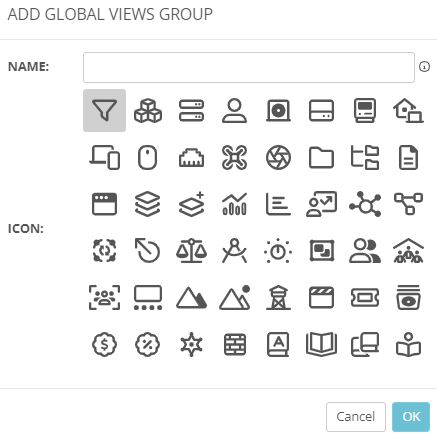Cancel the Add Global Views Group dialog

(356, 417)
